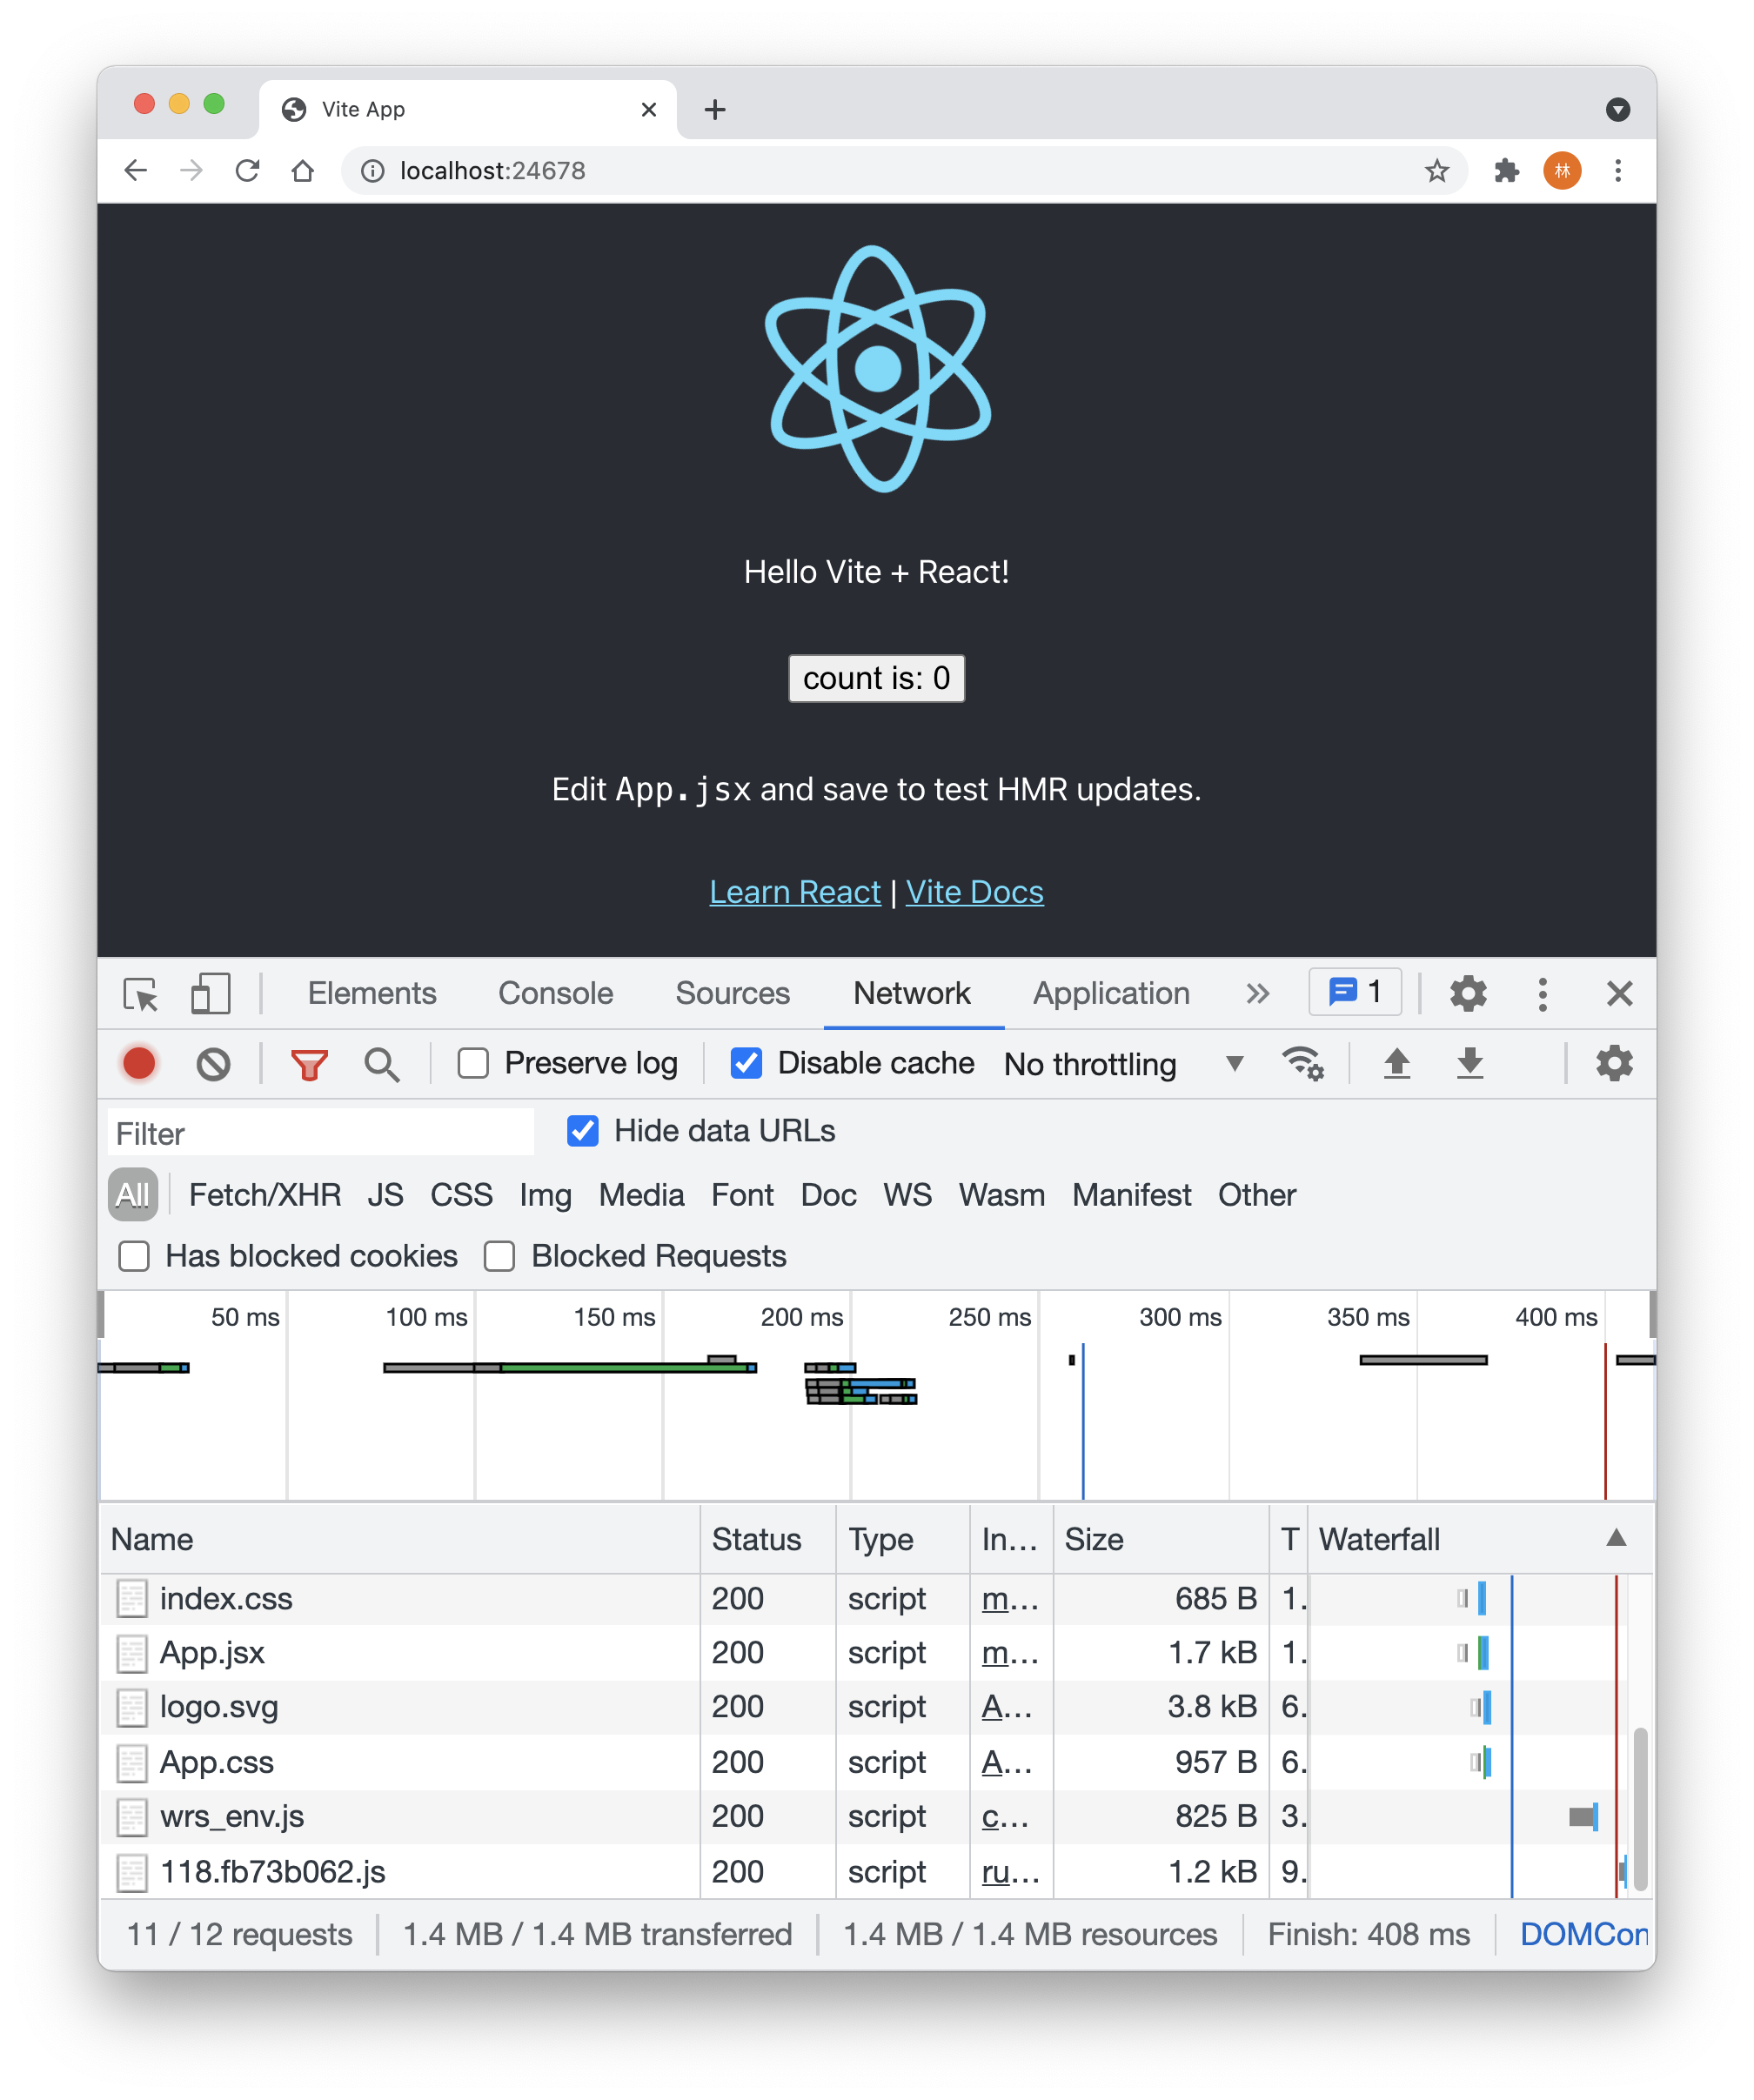
Task: Clear the network log icon
Action: click(213, 1064)
